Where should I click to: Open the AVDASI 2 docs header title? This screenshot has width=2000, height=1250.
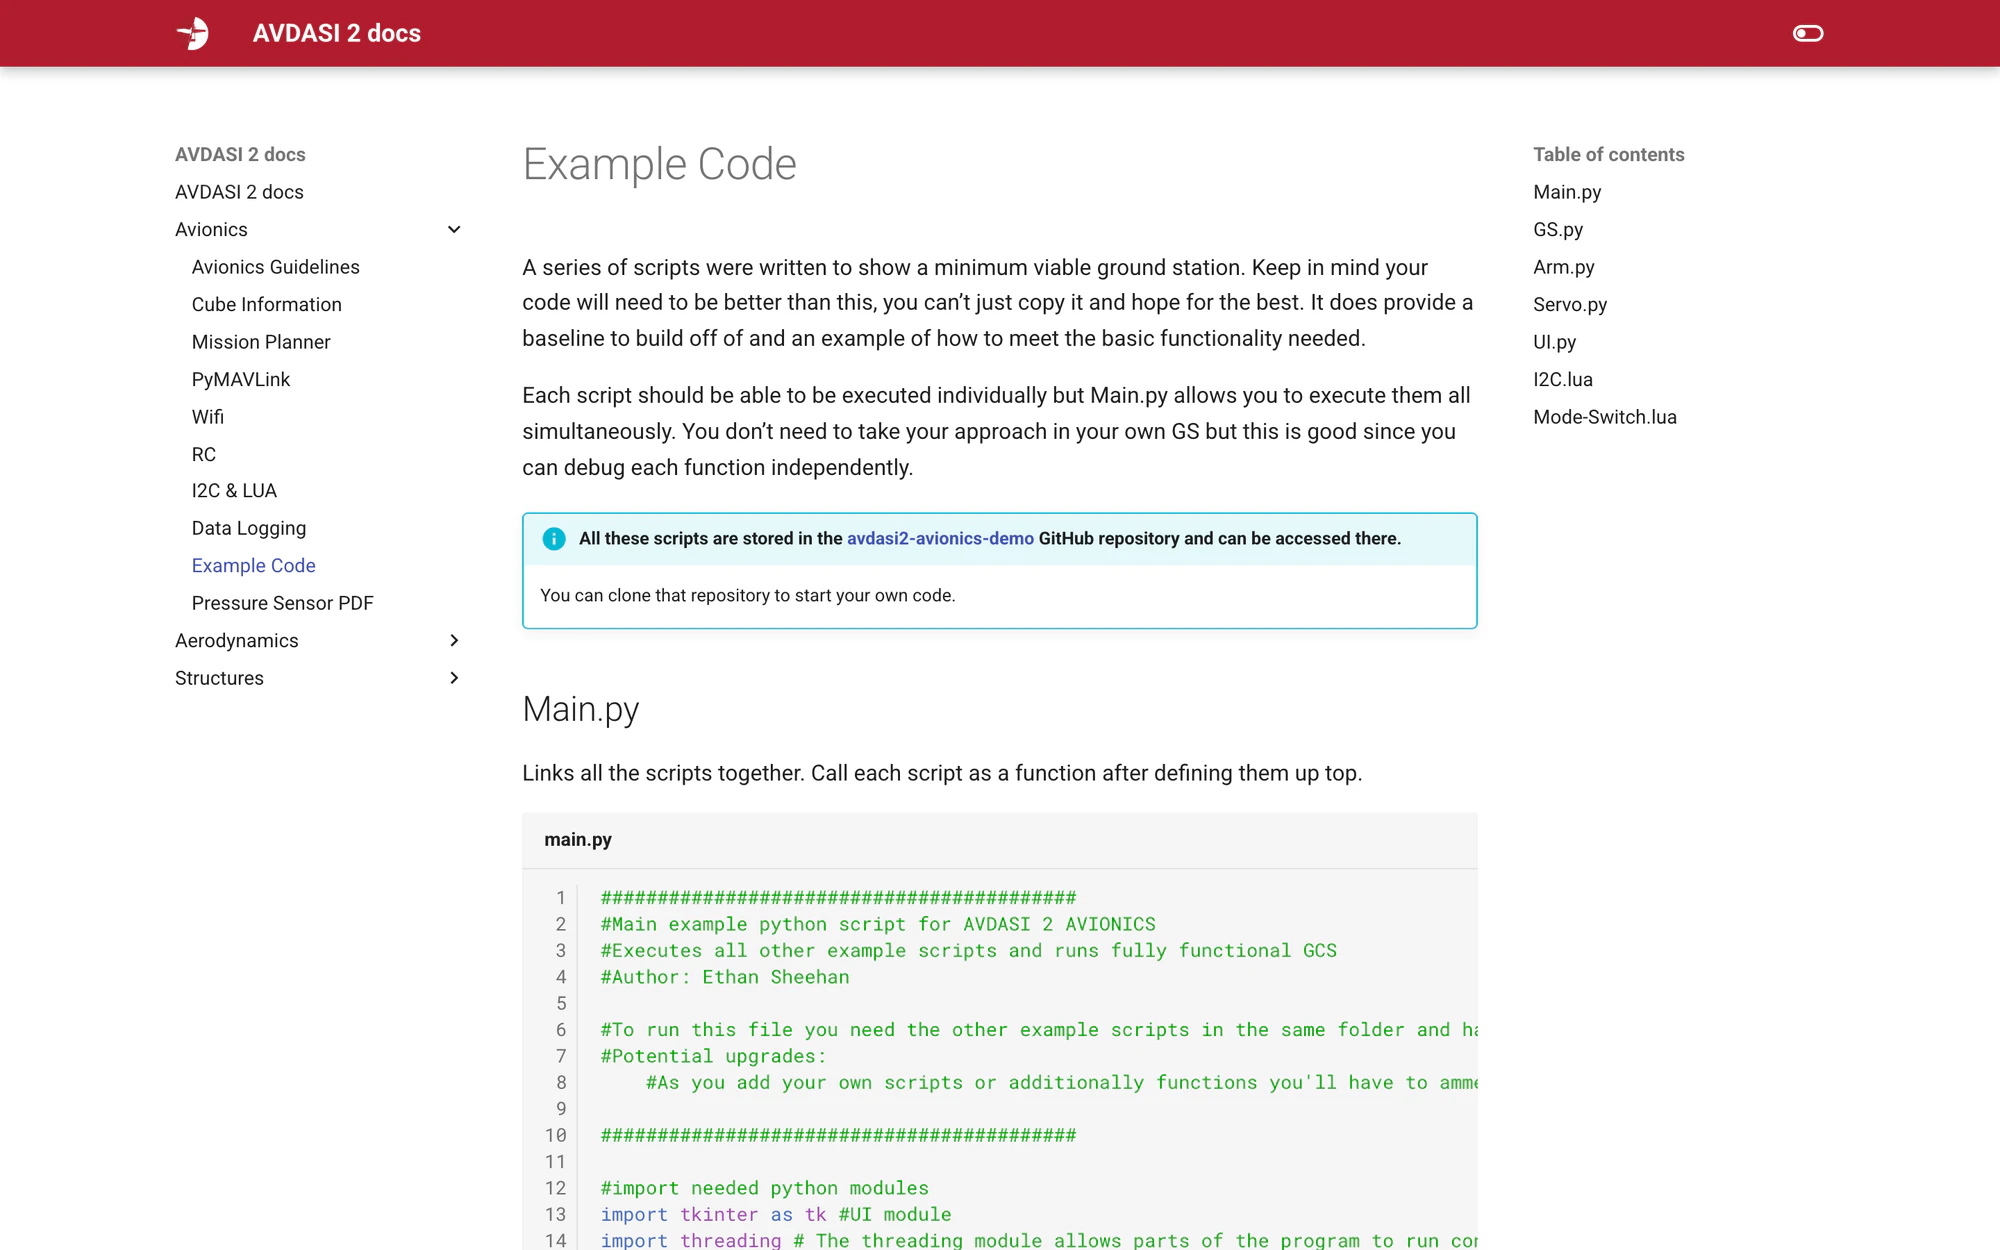(x=336, y=33)
